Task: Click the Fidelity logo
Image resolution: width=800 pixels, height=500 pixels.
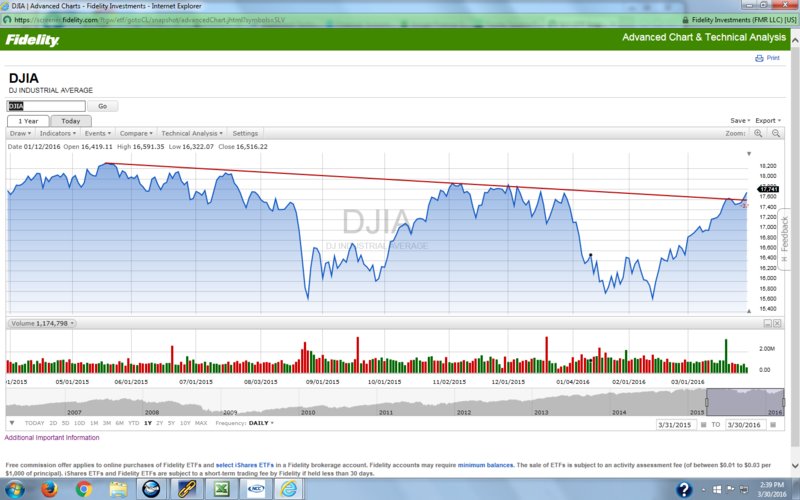Action: coord(32,40)
